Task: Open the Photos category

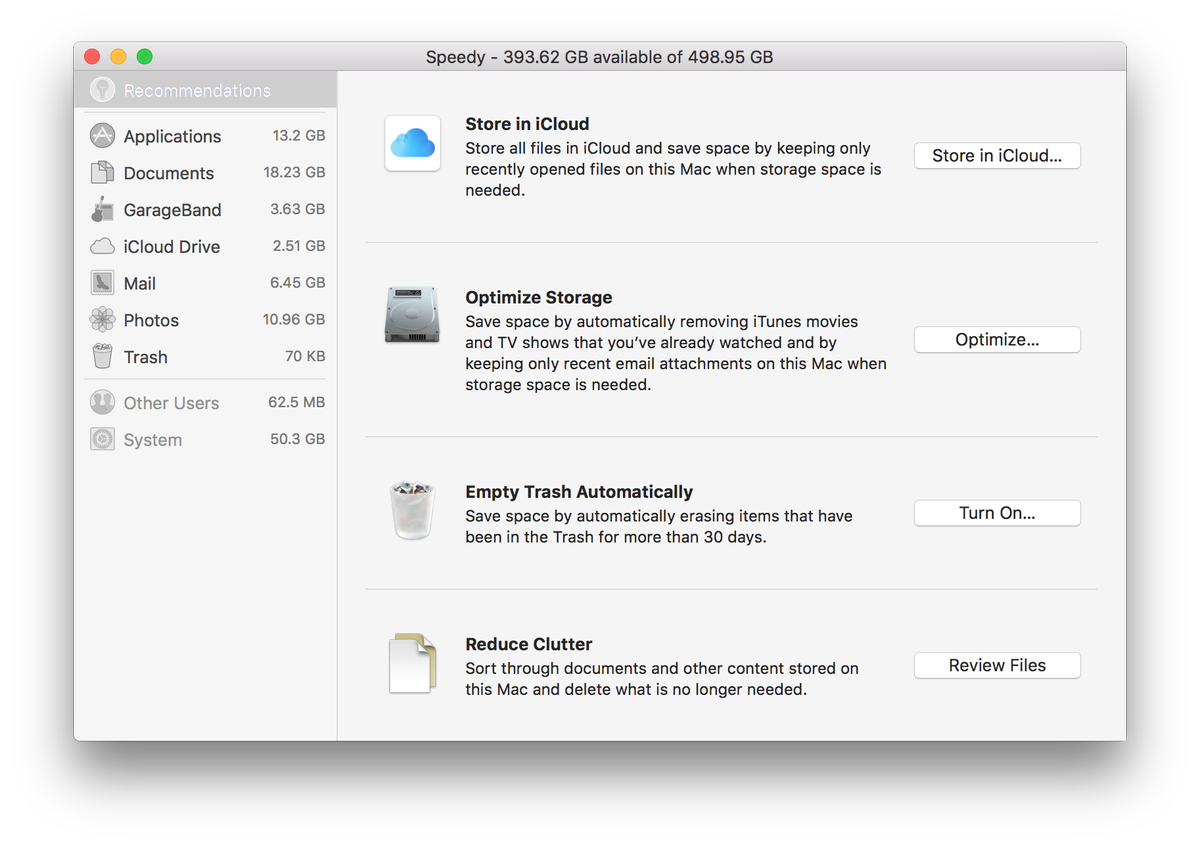Action: coord(205,320)
